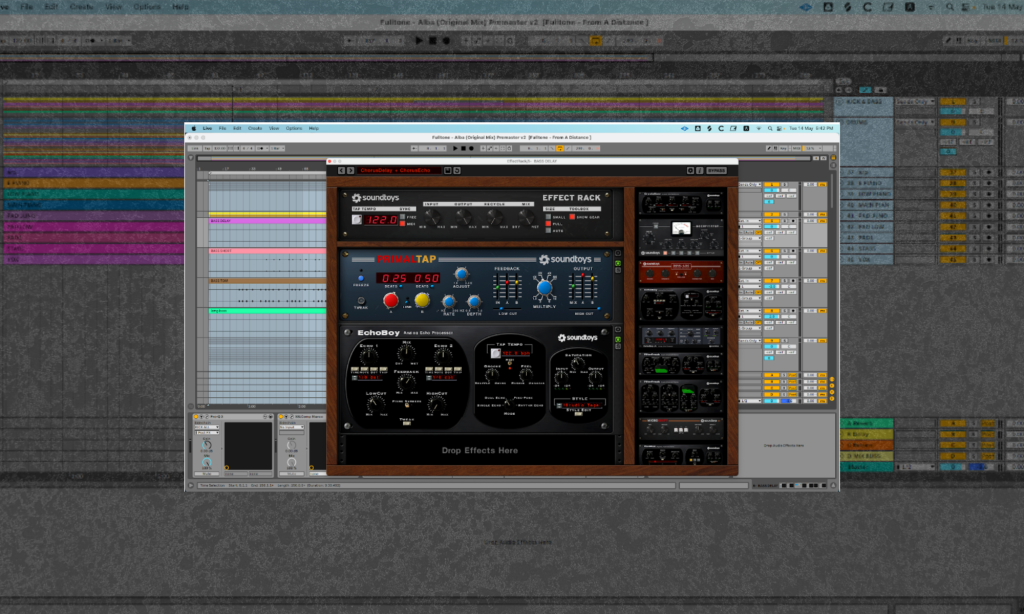Image resolution: width=1024 pixels, height=614 pixels.
Task: Open the EchoBoy Style selector dropdown
Action: (x=580, y=406)
